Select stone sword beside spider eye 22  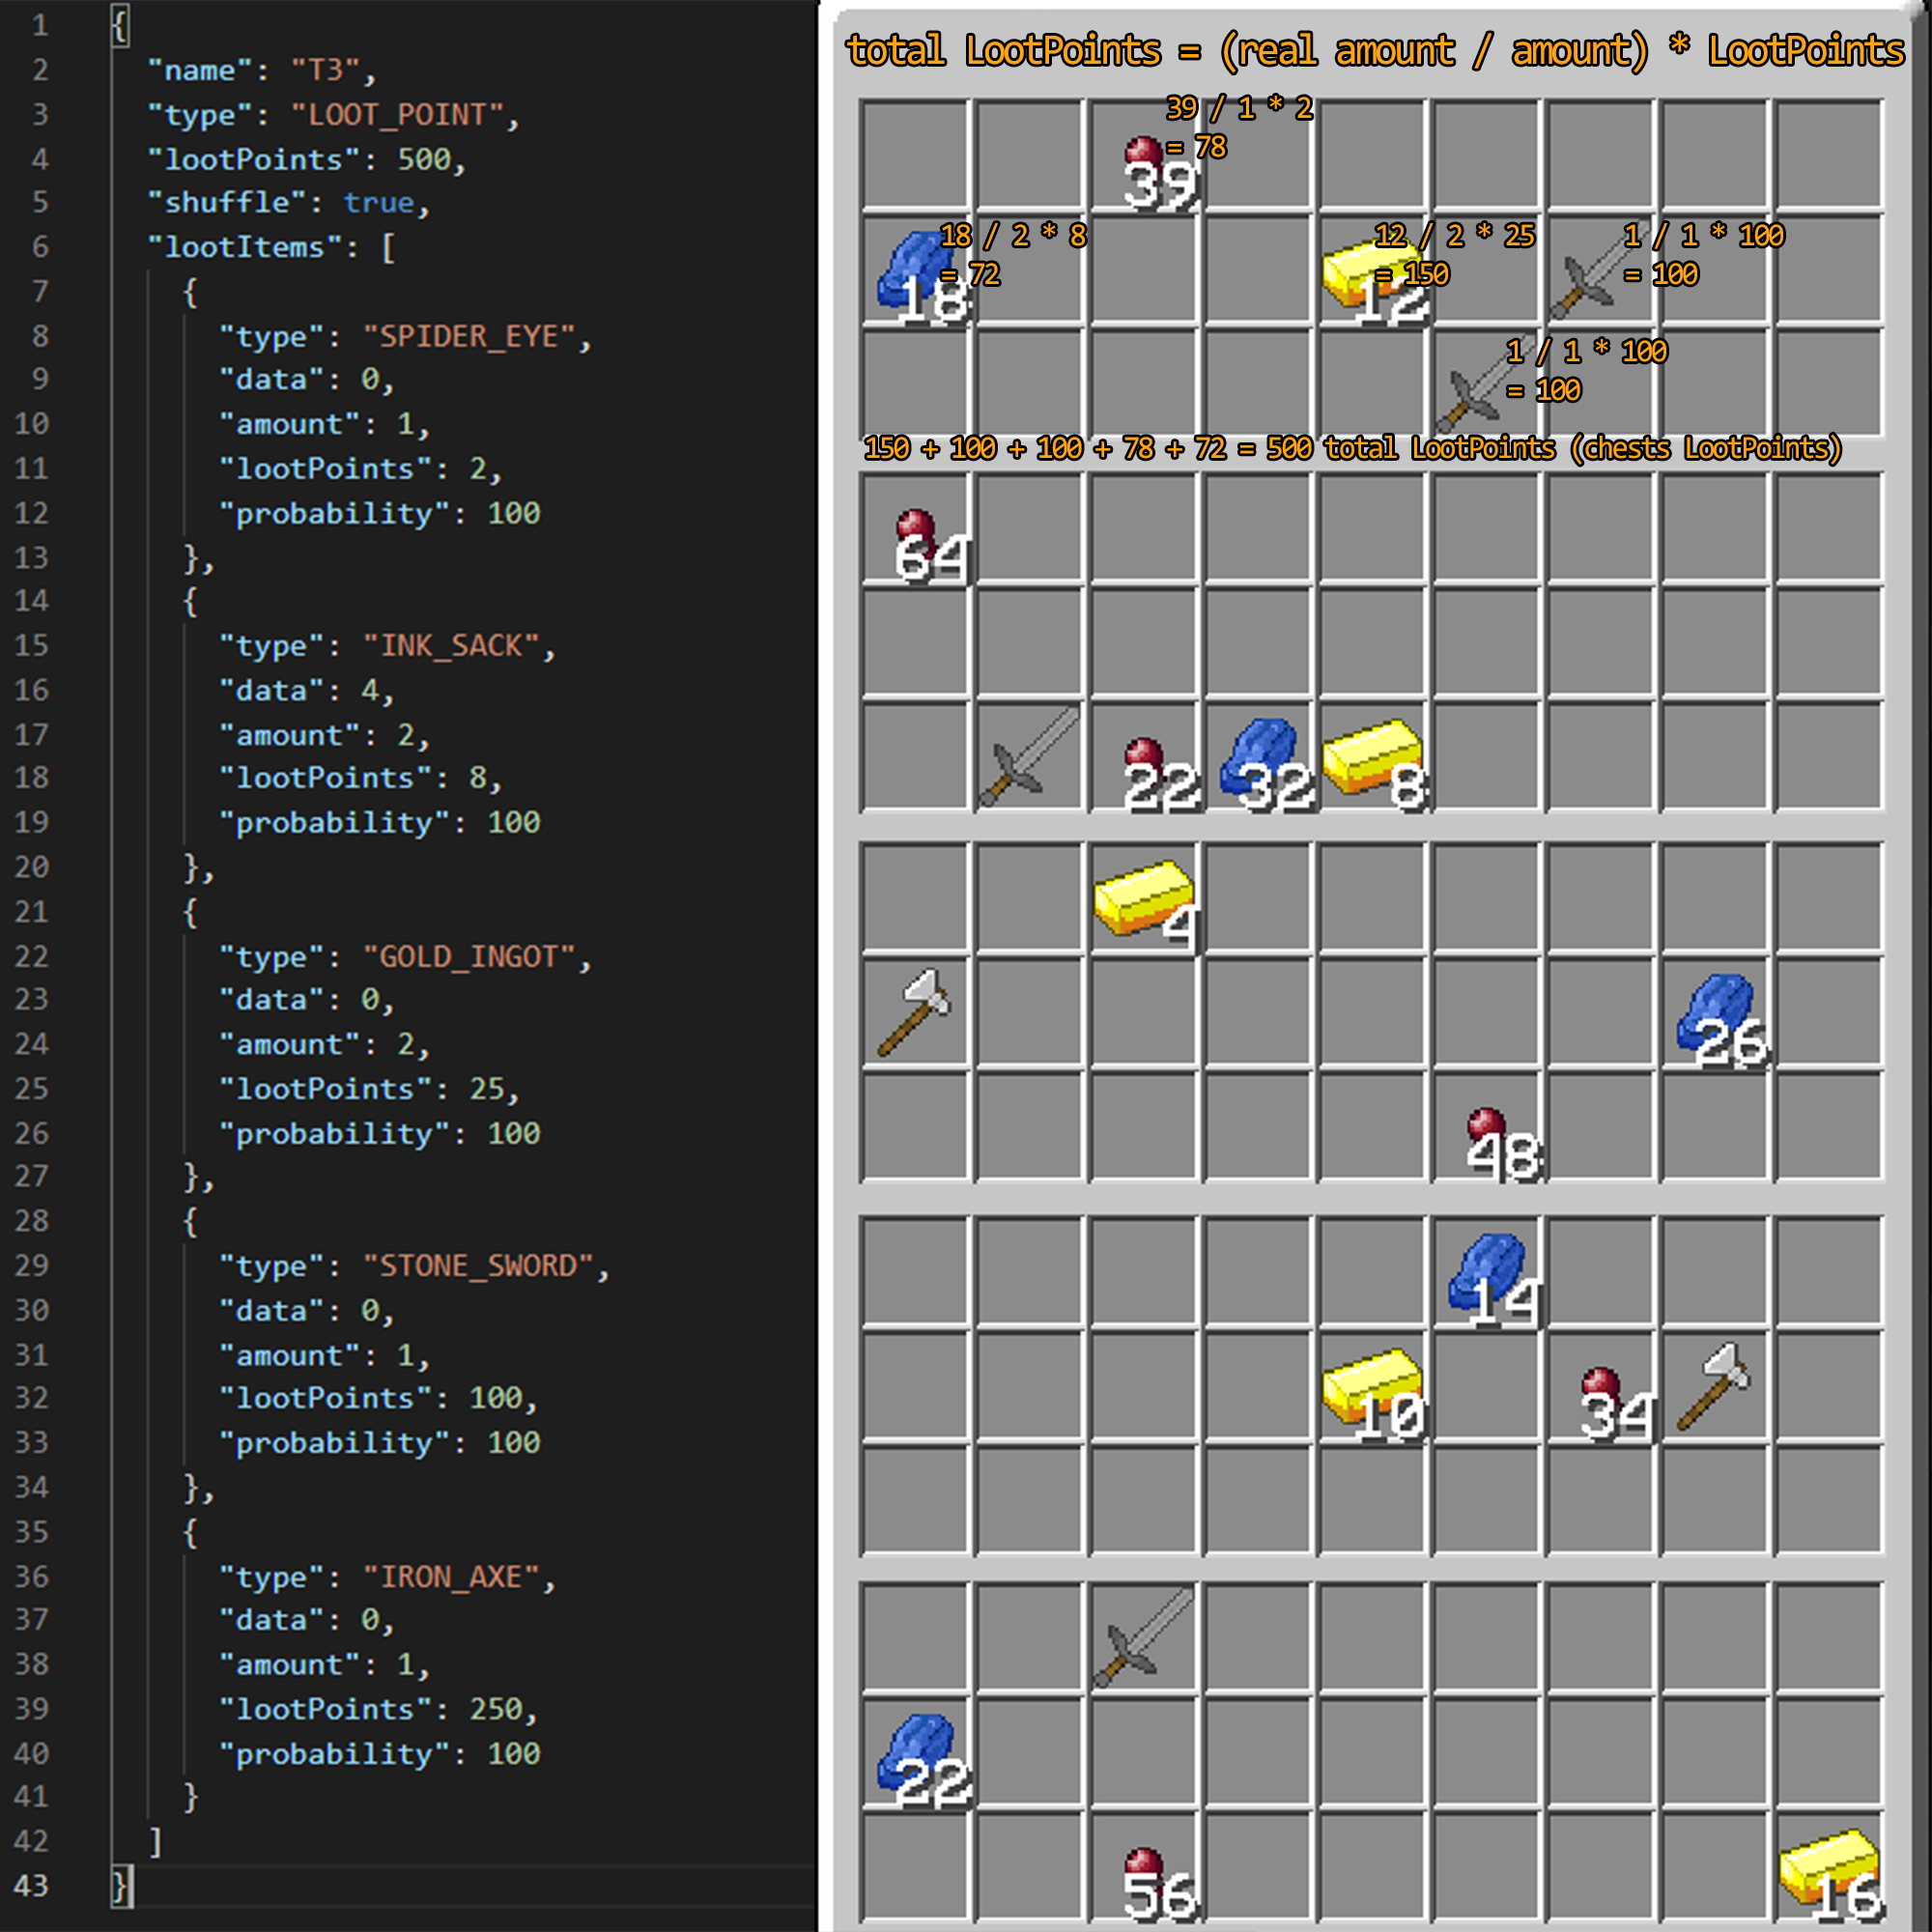1030,757
